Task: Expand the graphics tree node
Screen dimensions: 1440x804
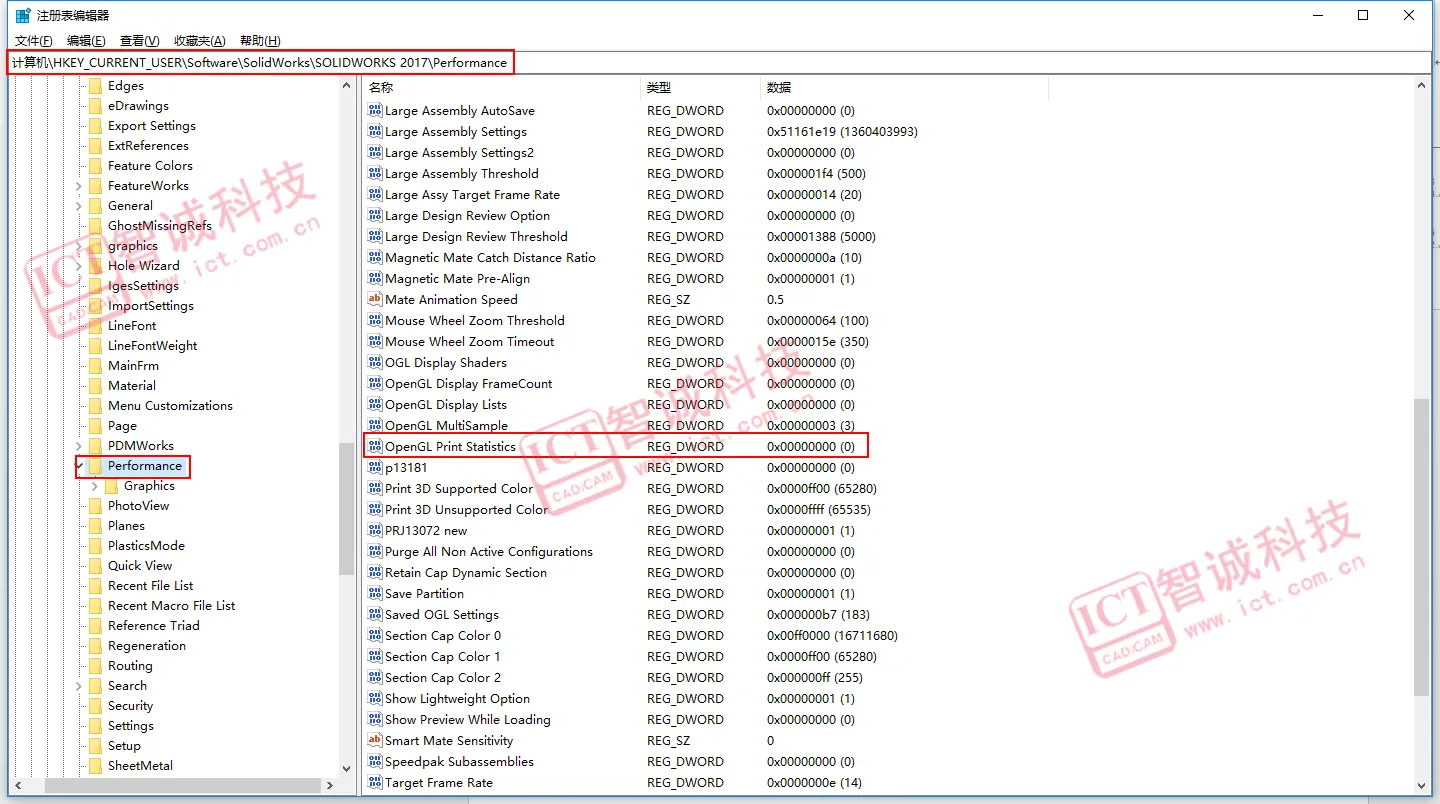Action: pos(79,246)
